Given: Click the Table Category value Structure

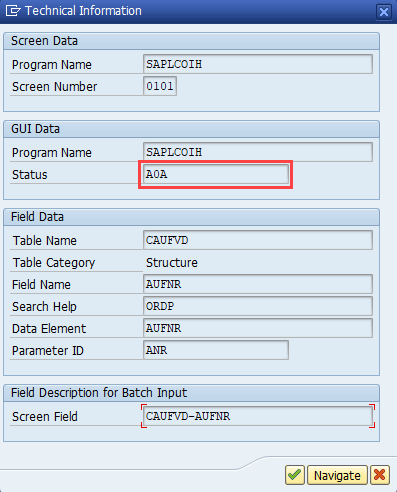Looking at the screenshot, I should click(172, 263).
